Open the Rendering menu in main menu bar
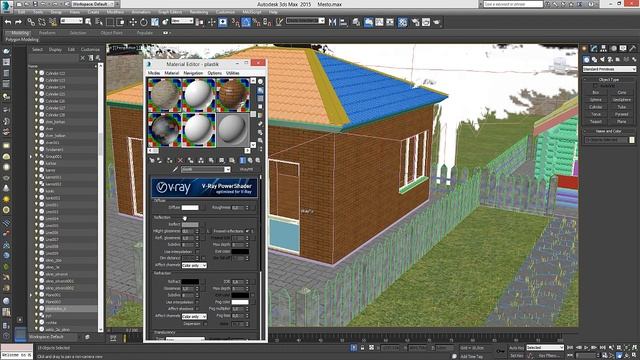 coord(199,12)
